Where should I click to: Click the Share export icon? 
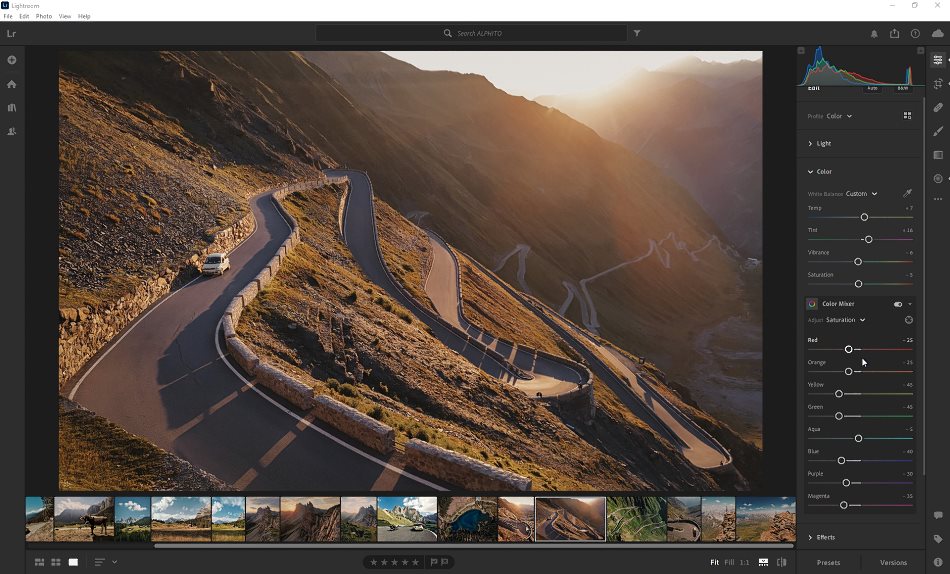[894, 33]
